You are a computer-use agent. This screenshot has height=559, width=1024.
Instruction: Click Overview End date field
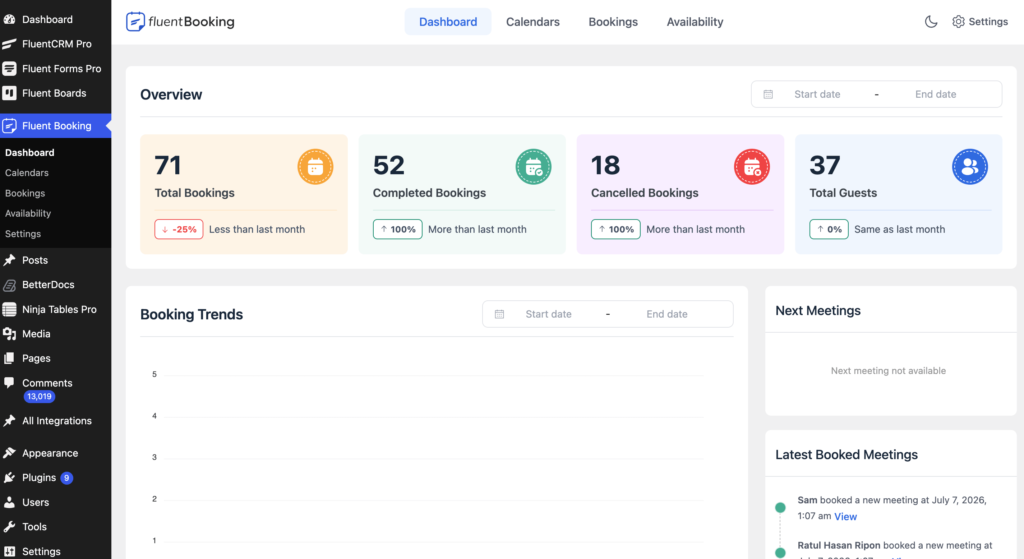tap(935, 94)
